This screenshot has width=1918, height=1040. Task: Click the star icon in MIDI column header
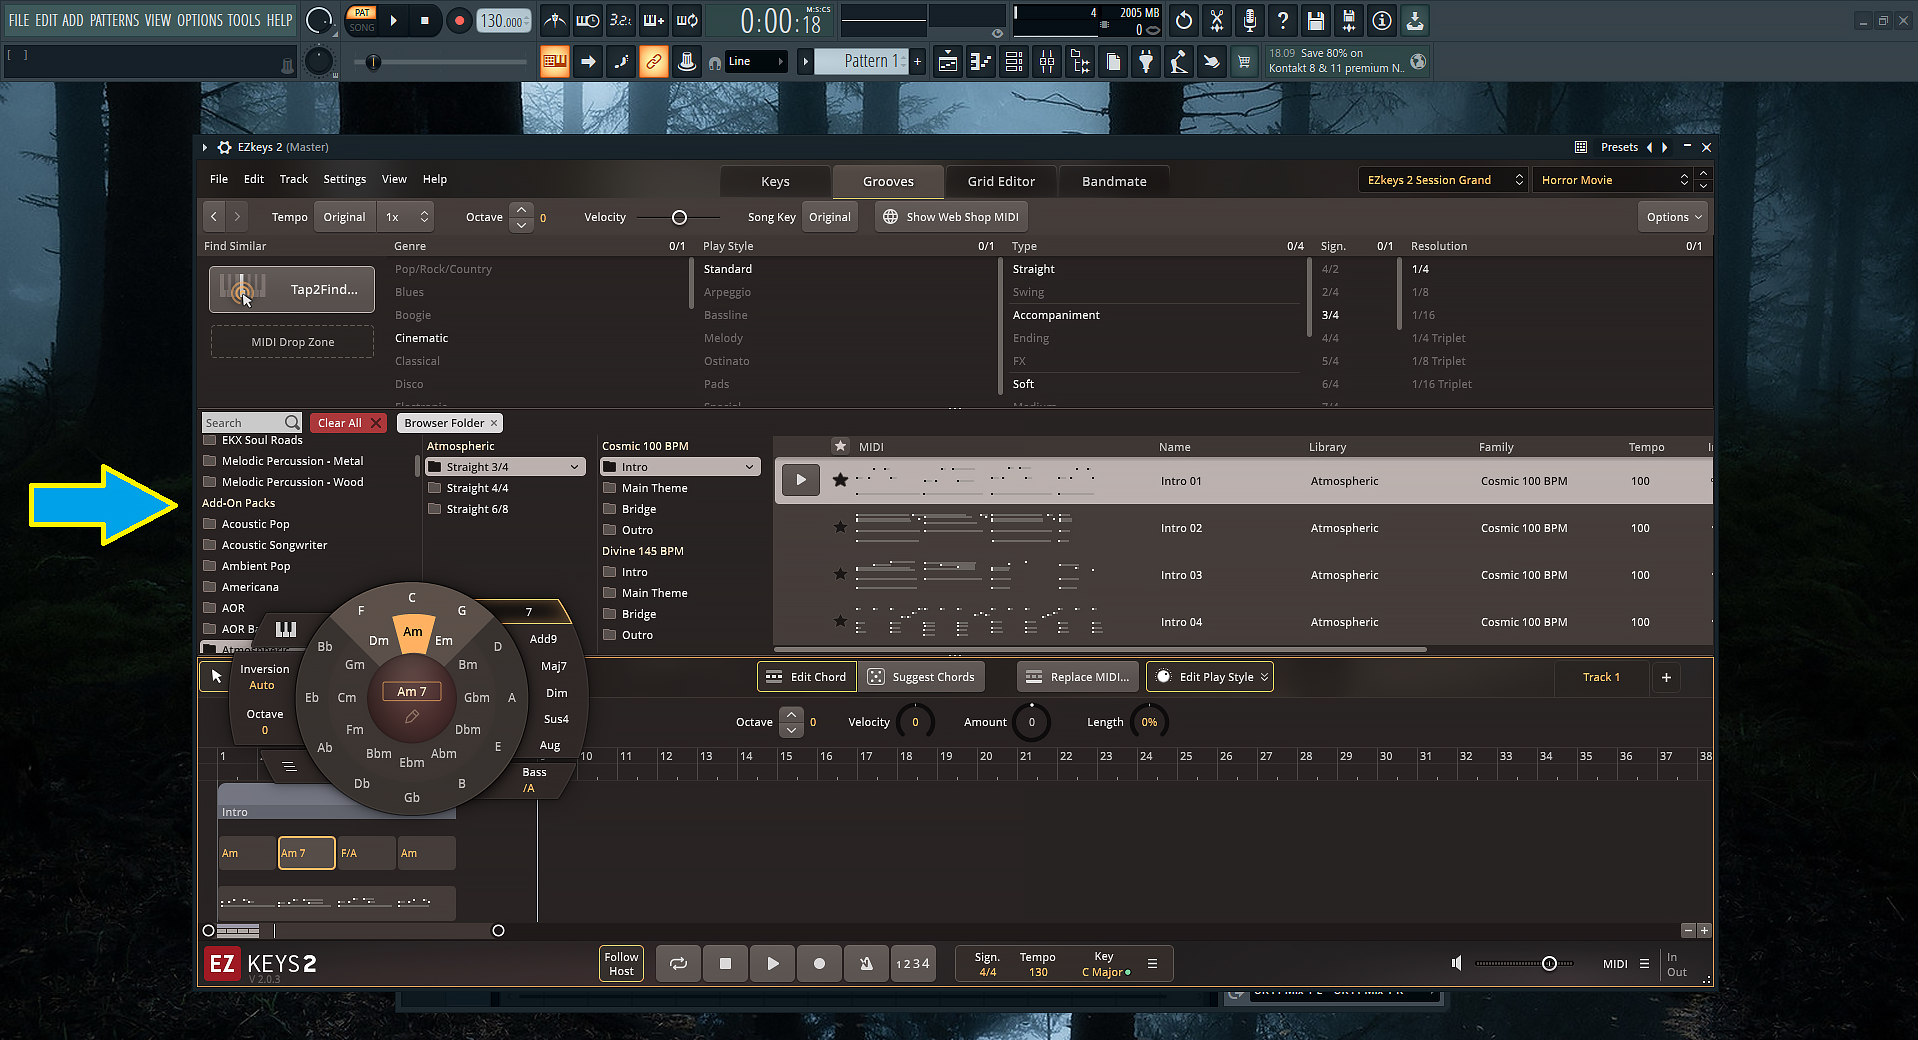(x=840, y=446)
